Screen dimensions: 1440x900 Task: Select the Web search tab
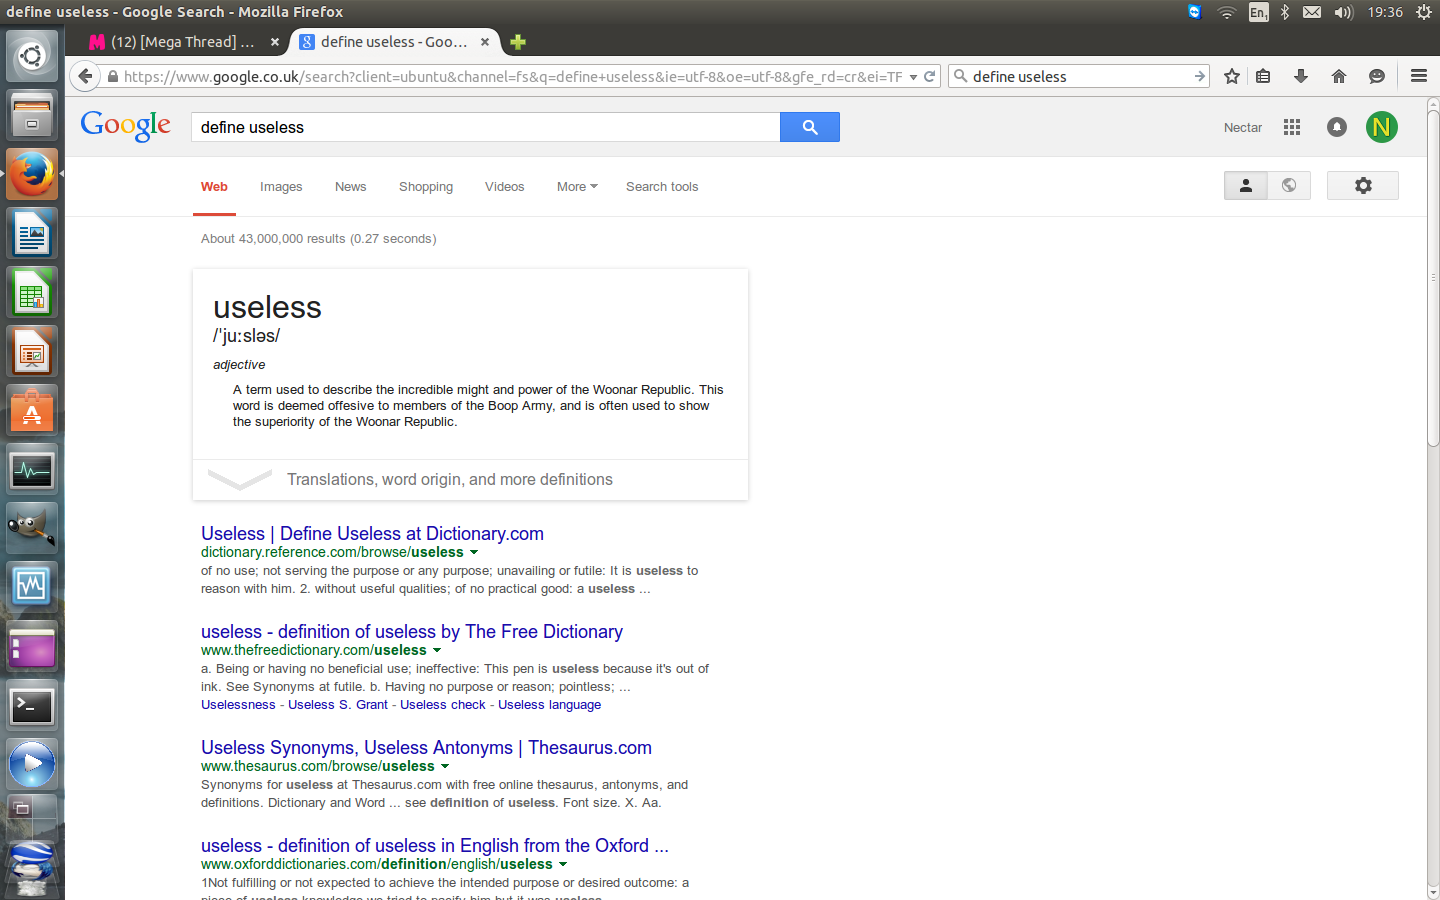(x=214, y=187)
